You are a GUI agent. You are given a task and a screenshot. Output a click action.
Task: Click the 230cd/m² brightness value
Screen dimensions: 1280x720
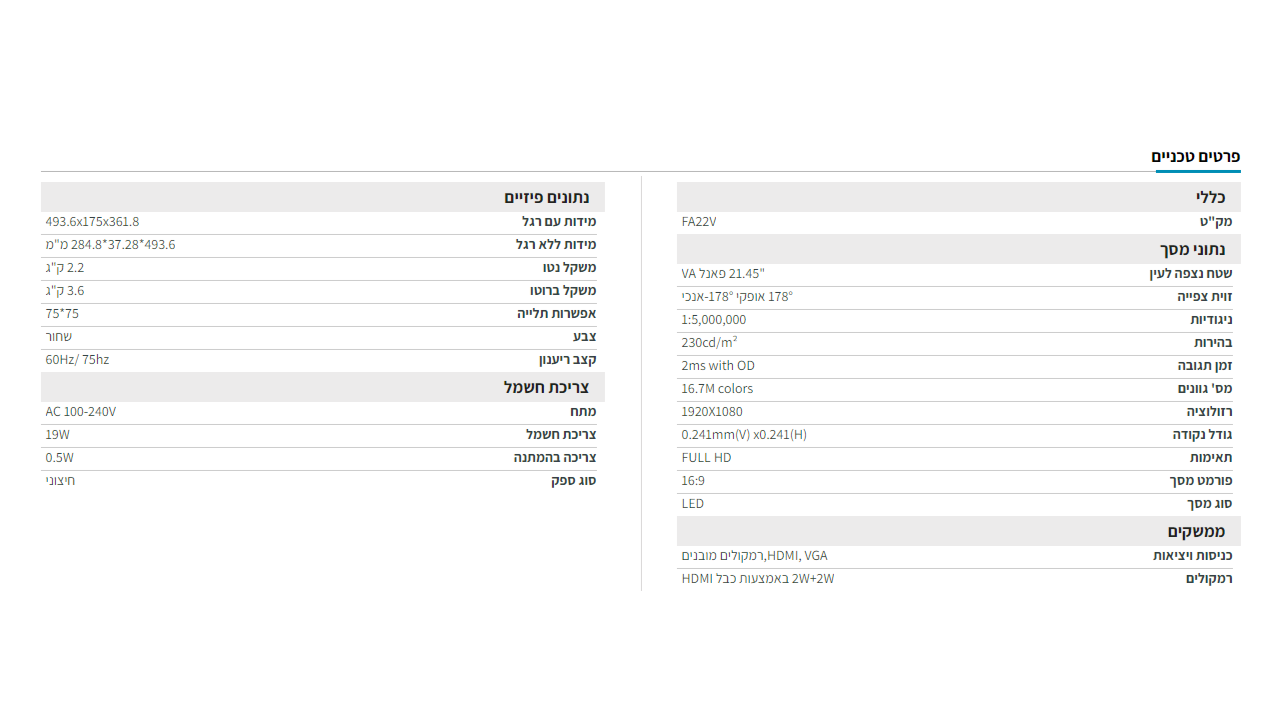click(x=709, y=343)
